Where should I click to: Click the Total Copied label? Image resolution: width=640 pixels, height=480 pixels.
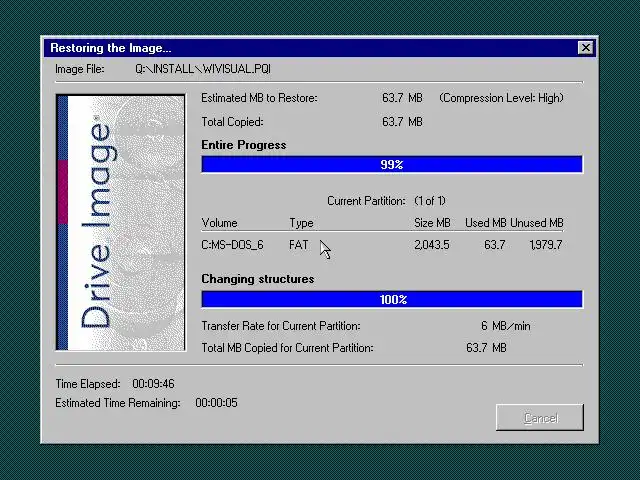[232, 122]
